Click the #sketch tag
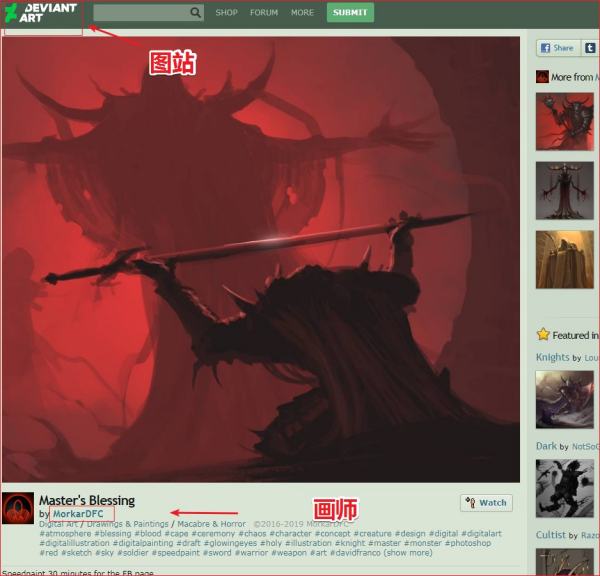Image resolution: width=600 pixels, height=576 pixels. point(77,553)
